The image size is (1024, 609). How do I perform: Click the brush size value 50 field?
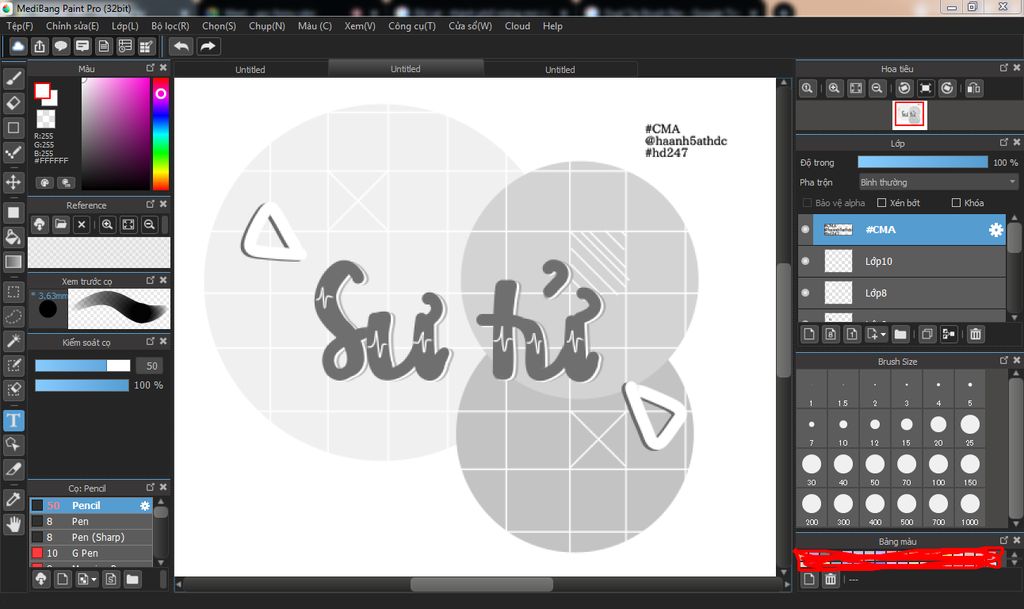(x=151, y=366)
